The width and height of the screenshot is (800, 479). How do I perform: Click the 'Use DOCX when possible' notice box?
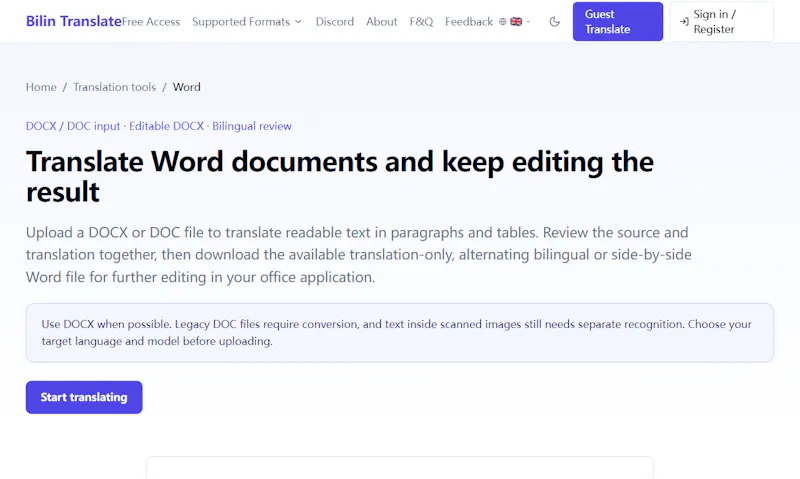400,333
